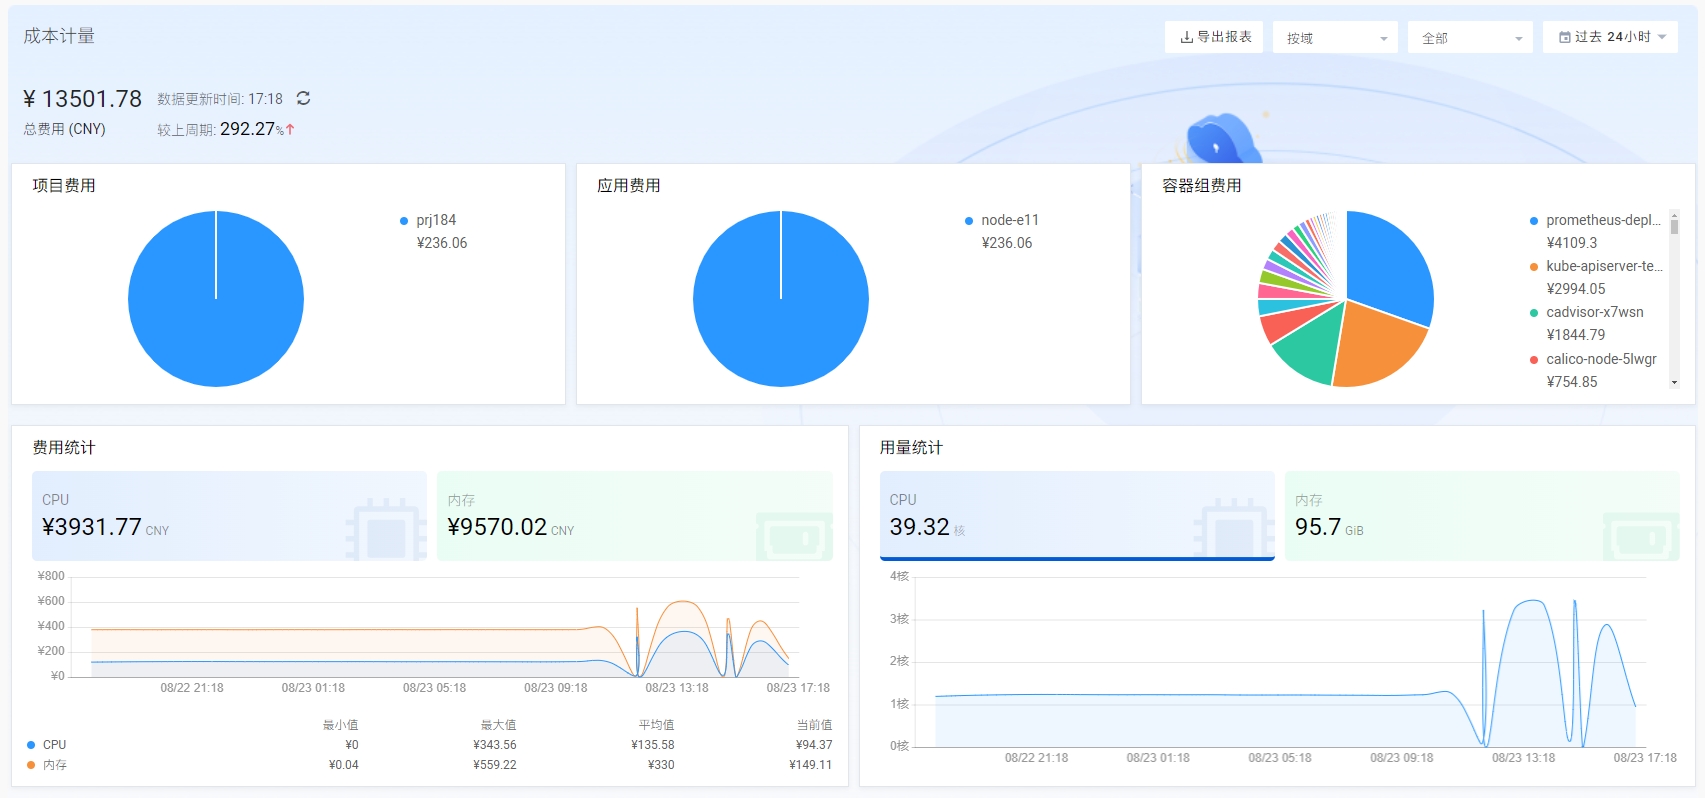This screenshot has height=798, width=1705.
Task: Click the memory cost ¥9570.02 card
Action: click(x=634, y=515)
